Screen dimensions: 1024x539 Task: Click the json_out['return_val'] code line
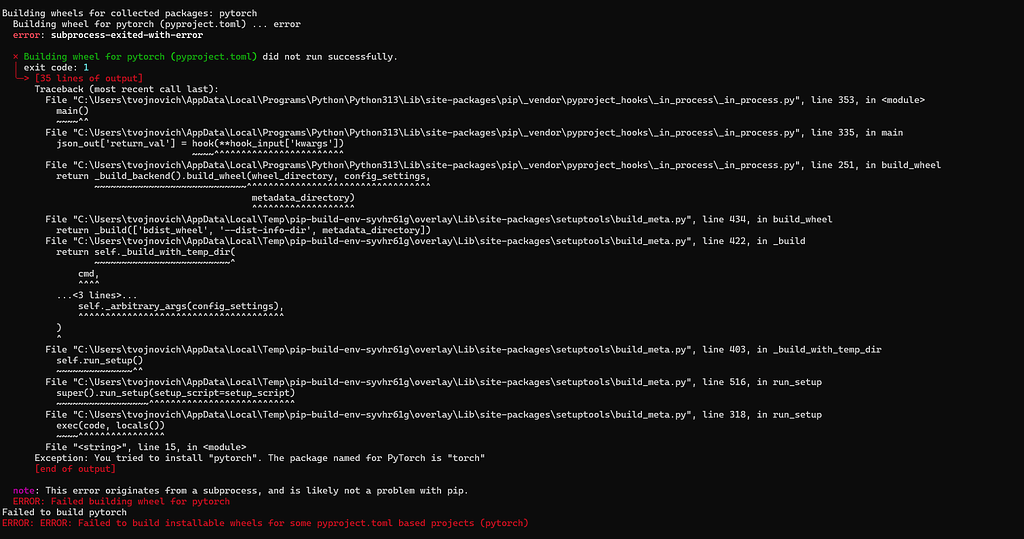pos(200,143)
